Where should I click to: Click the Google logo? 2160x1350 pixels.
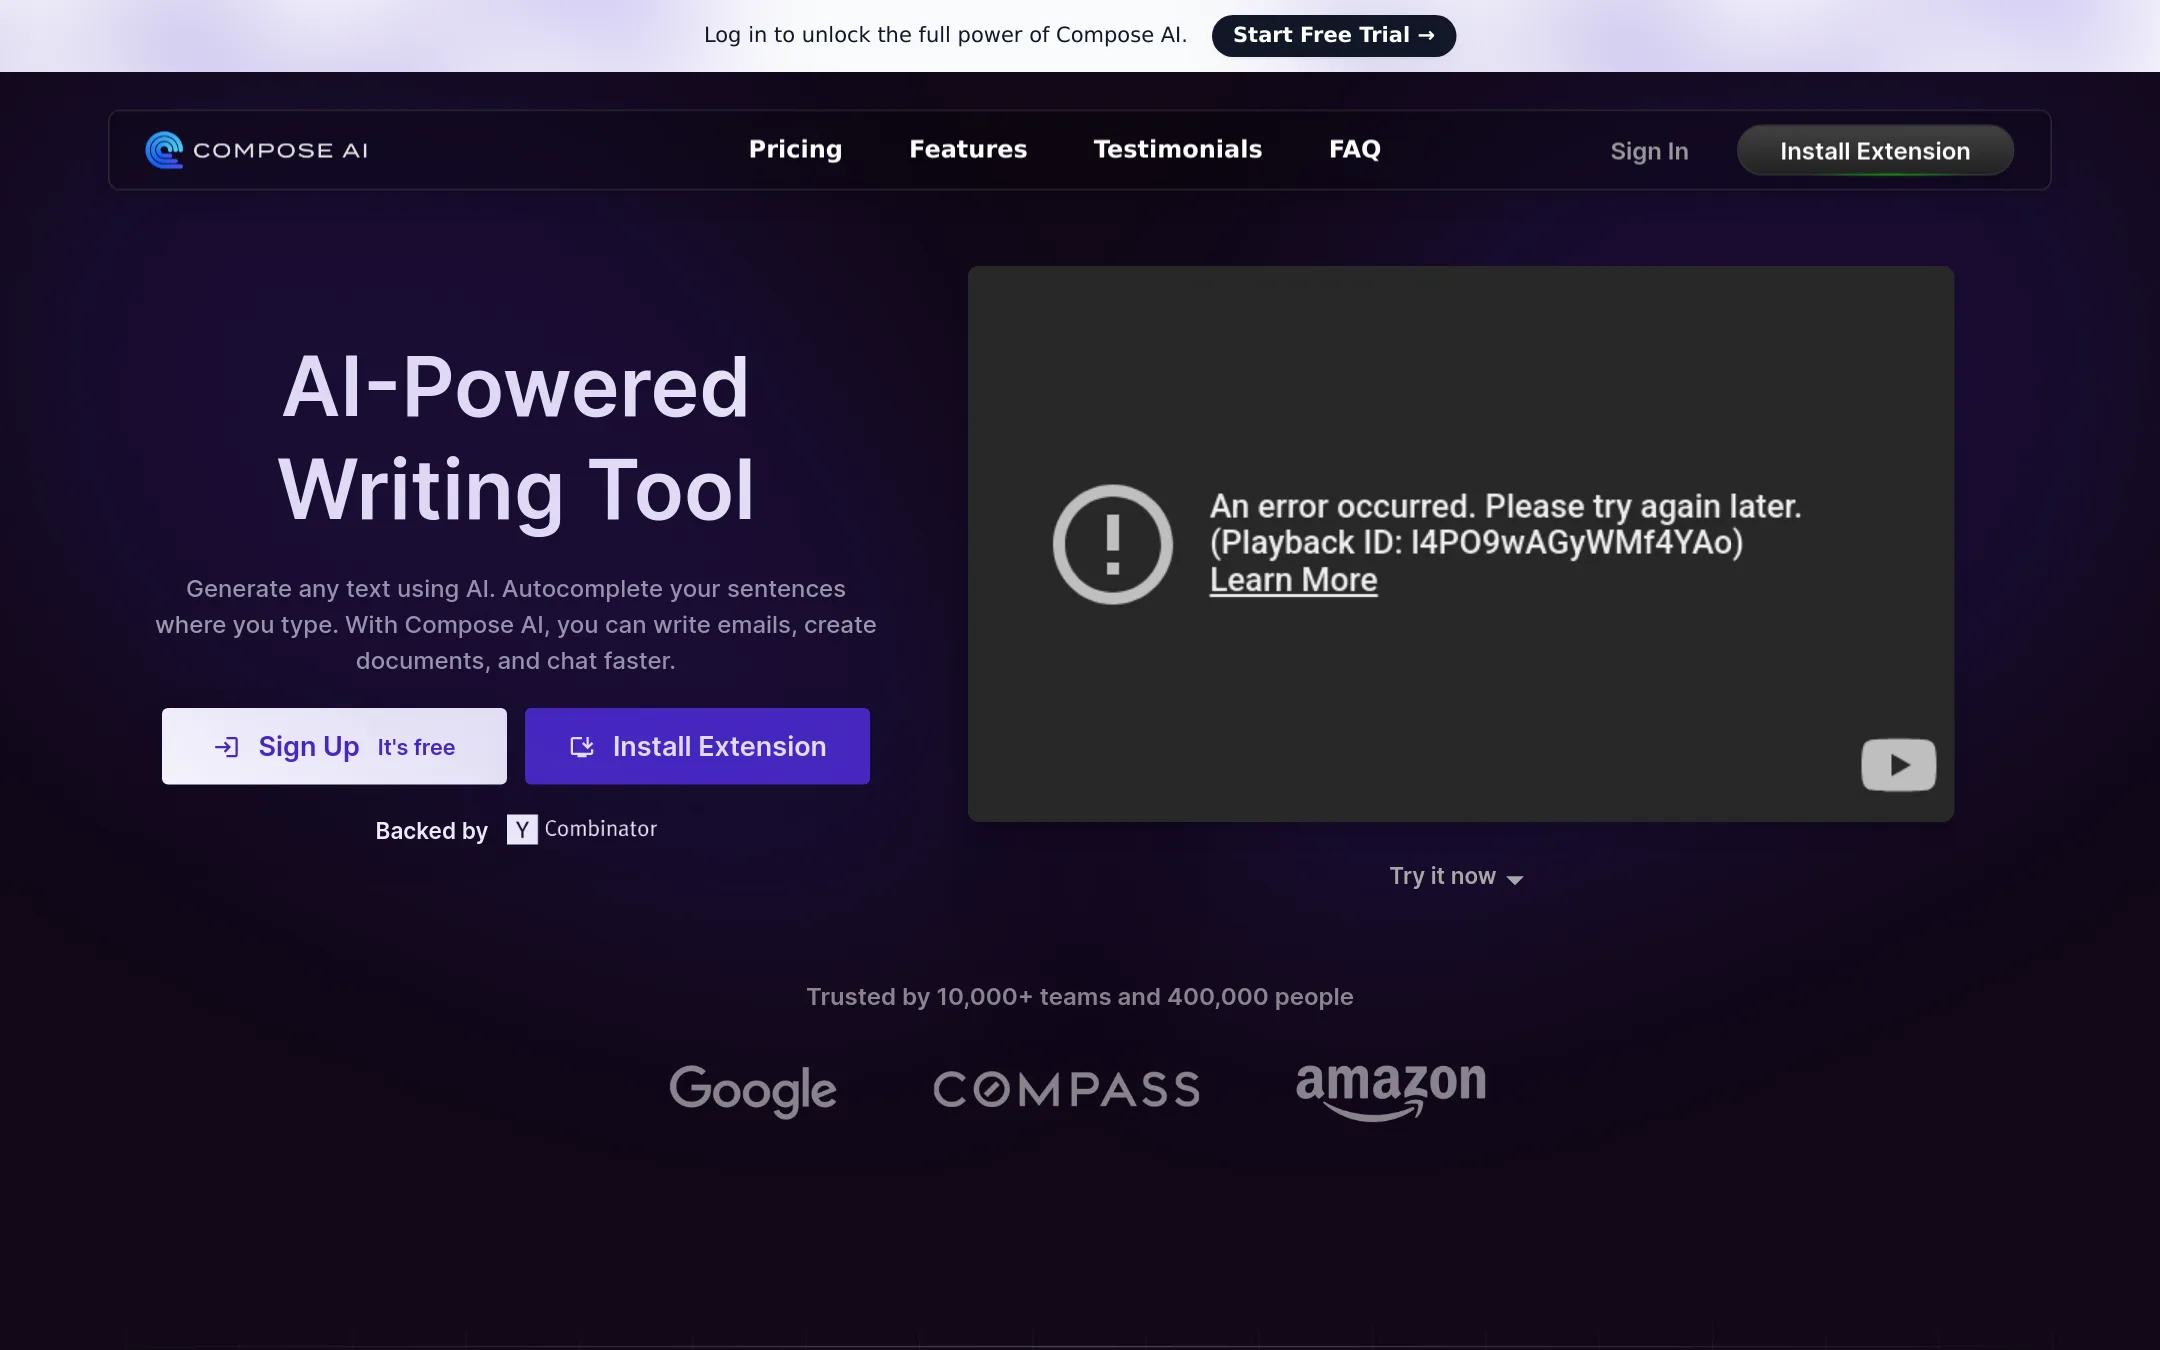click(x=753, y=1090)
